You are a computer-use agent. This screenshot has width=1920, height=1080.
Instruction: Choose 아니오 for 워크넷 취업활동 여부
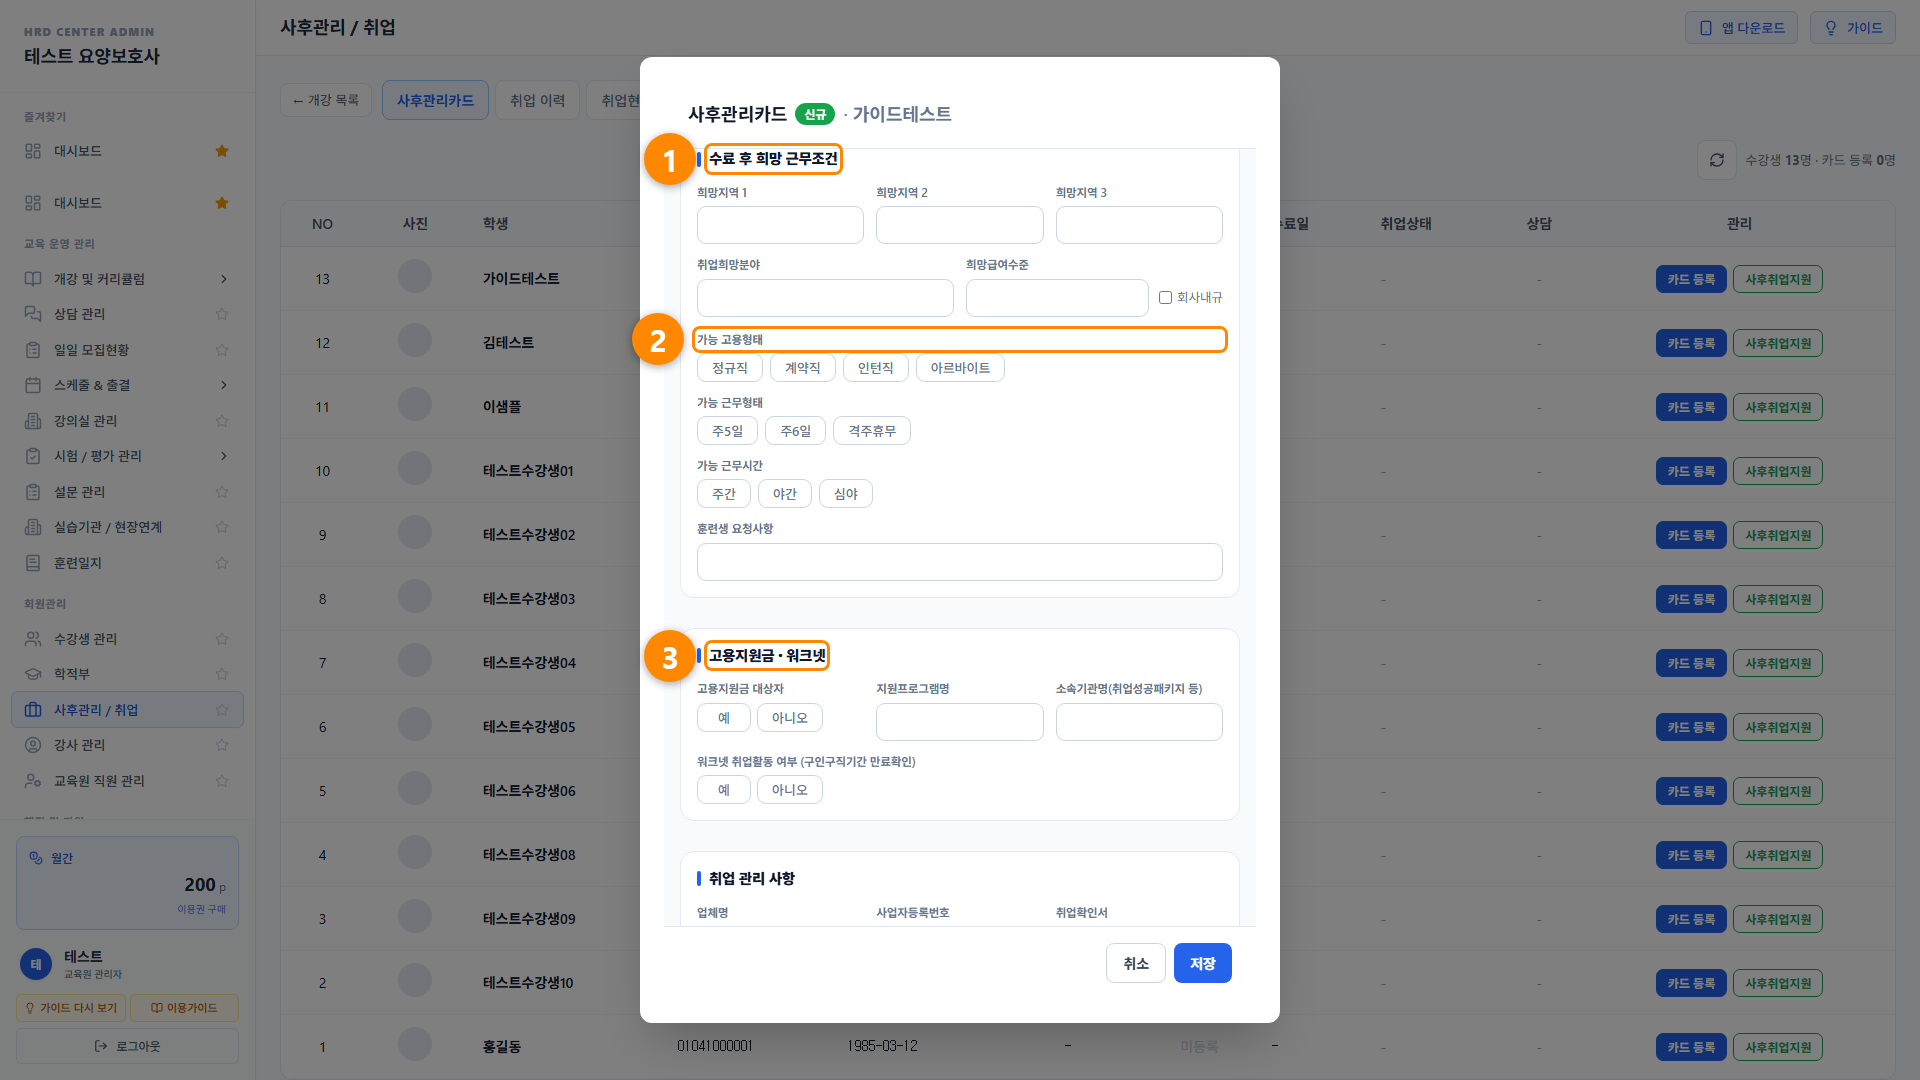pos(790,790)
